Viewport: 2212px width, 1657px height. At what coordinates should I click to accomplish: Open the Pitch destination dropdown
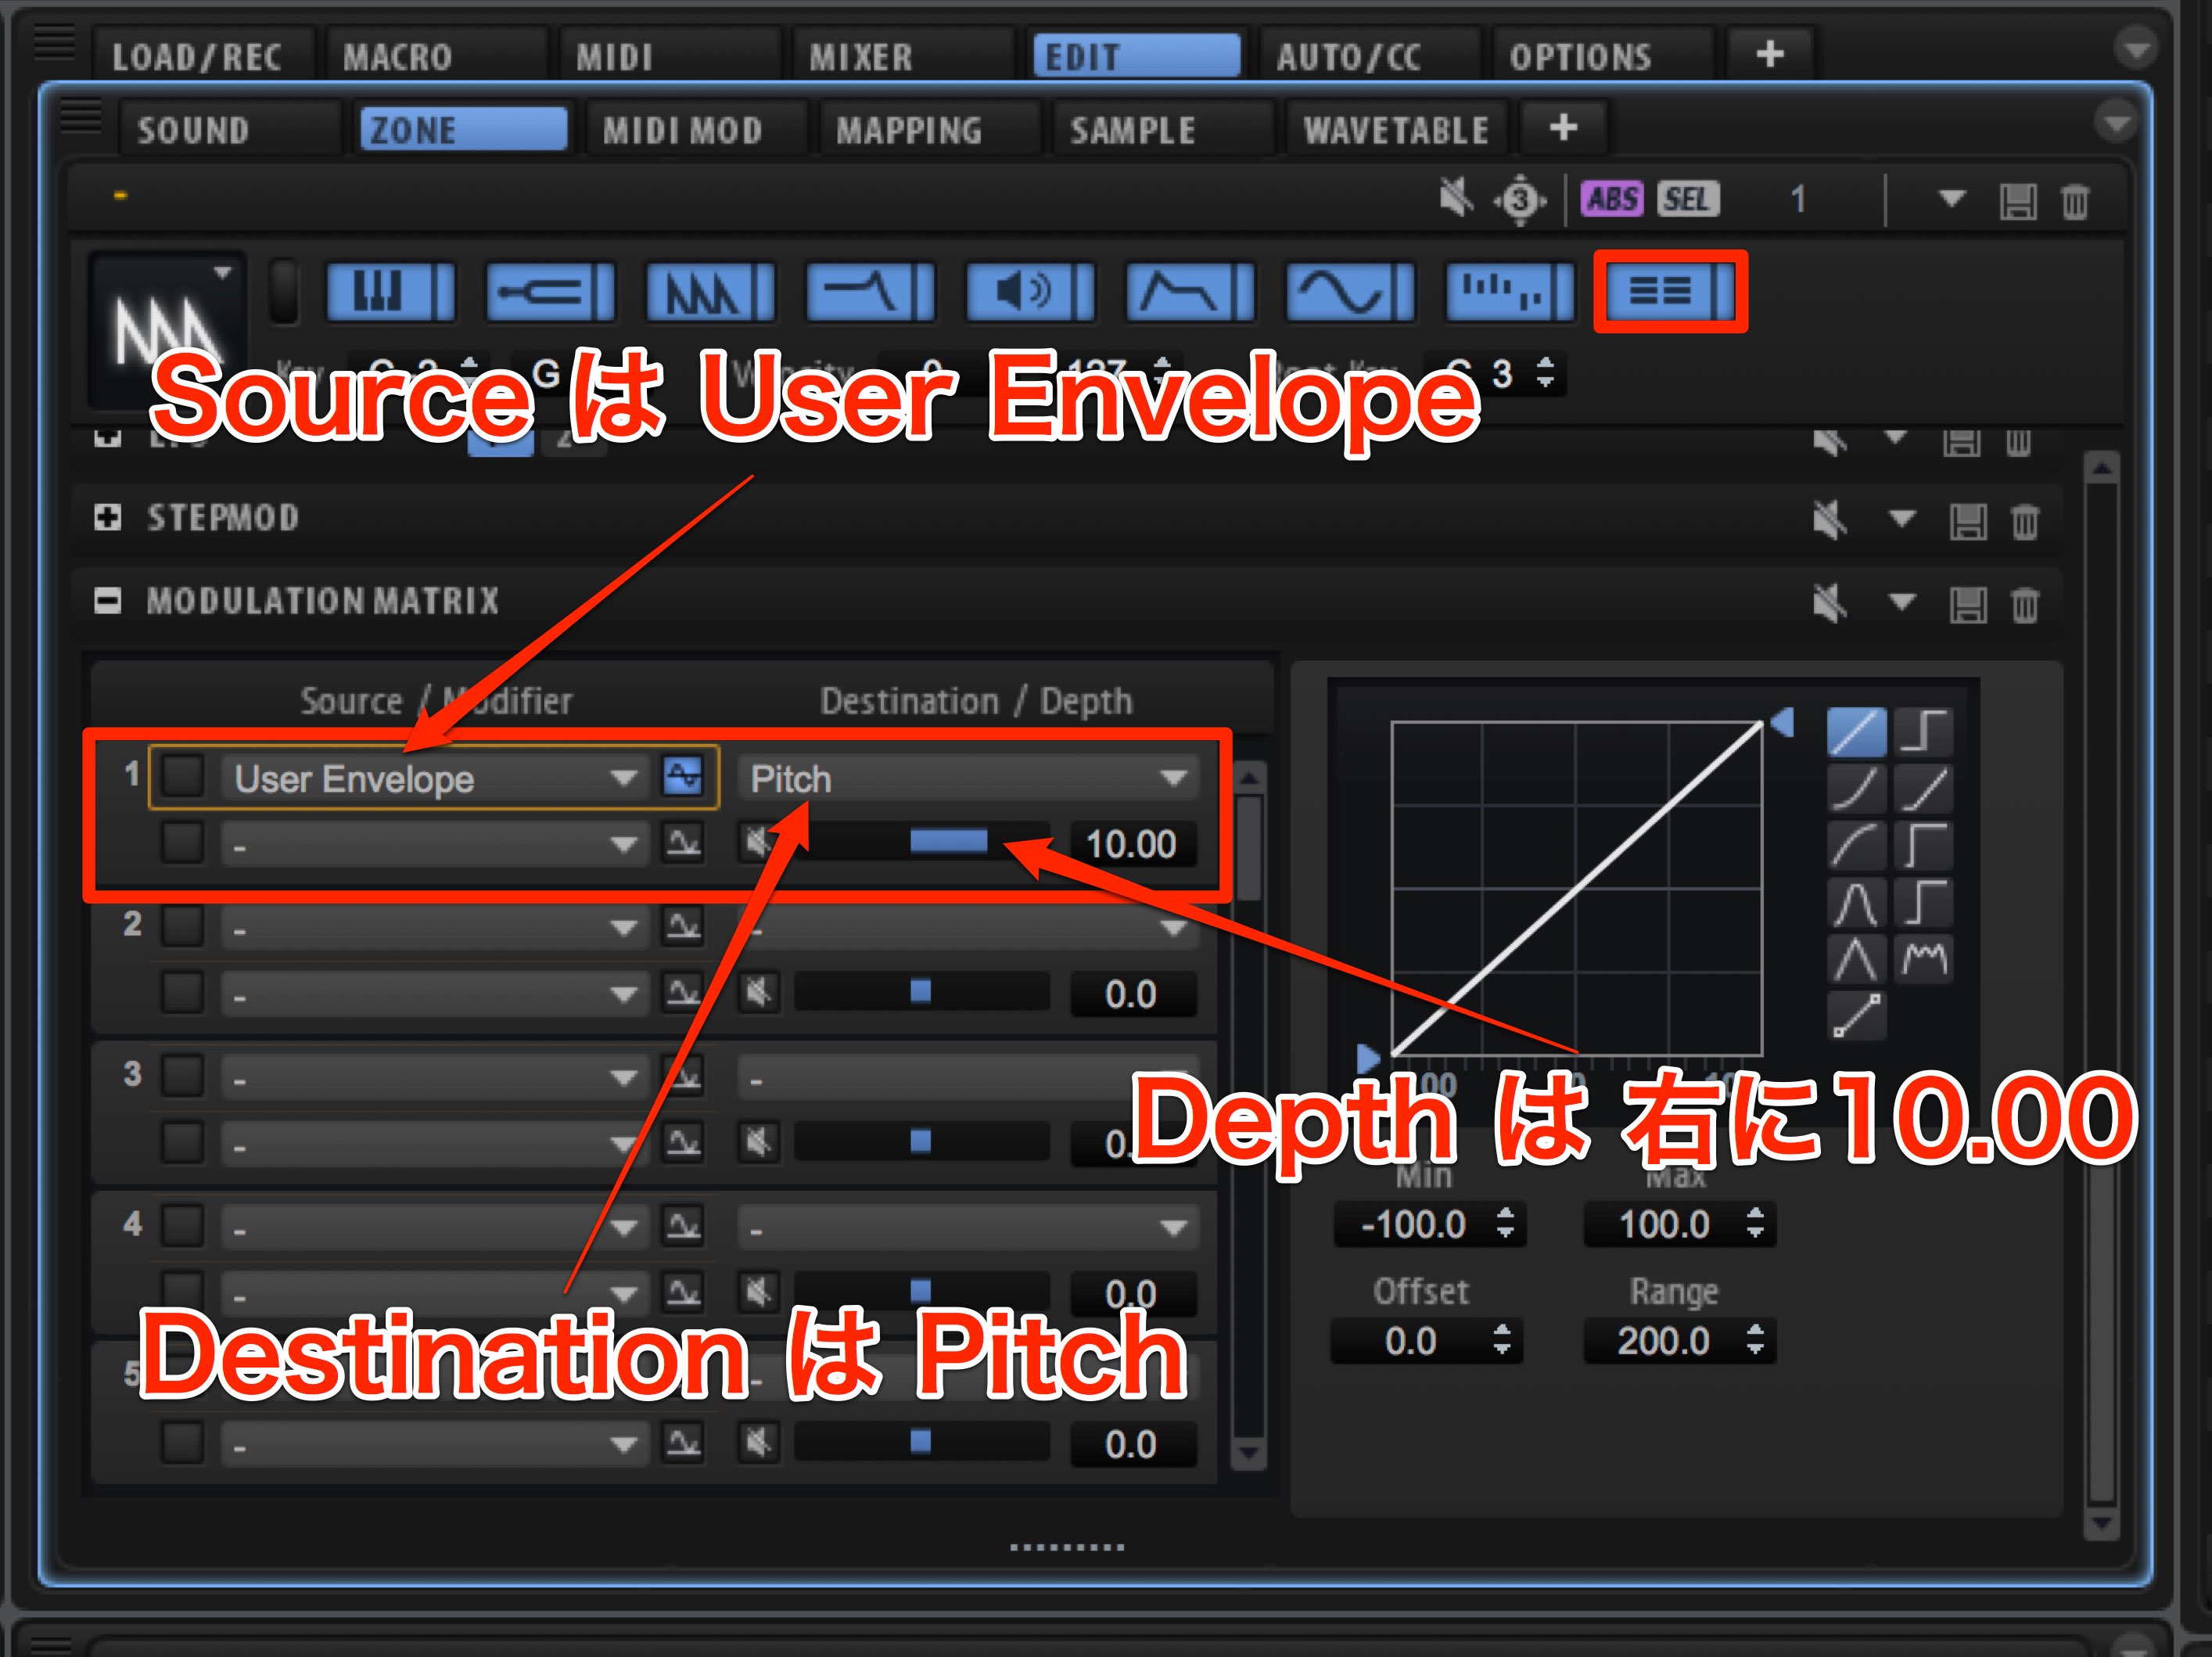point(968,778)
